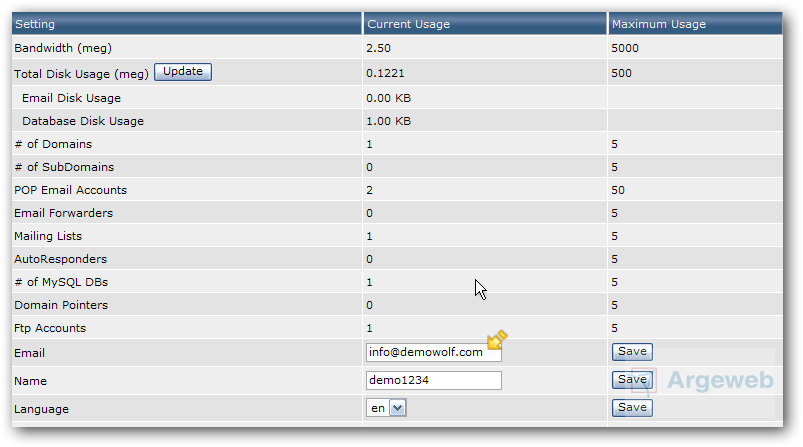
Task: Click the Name field containing demo1234
Action: [x=433, y=380]
